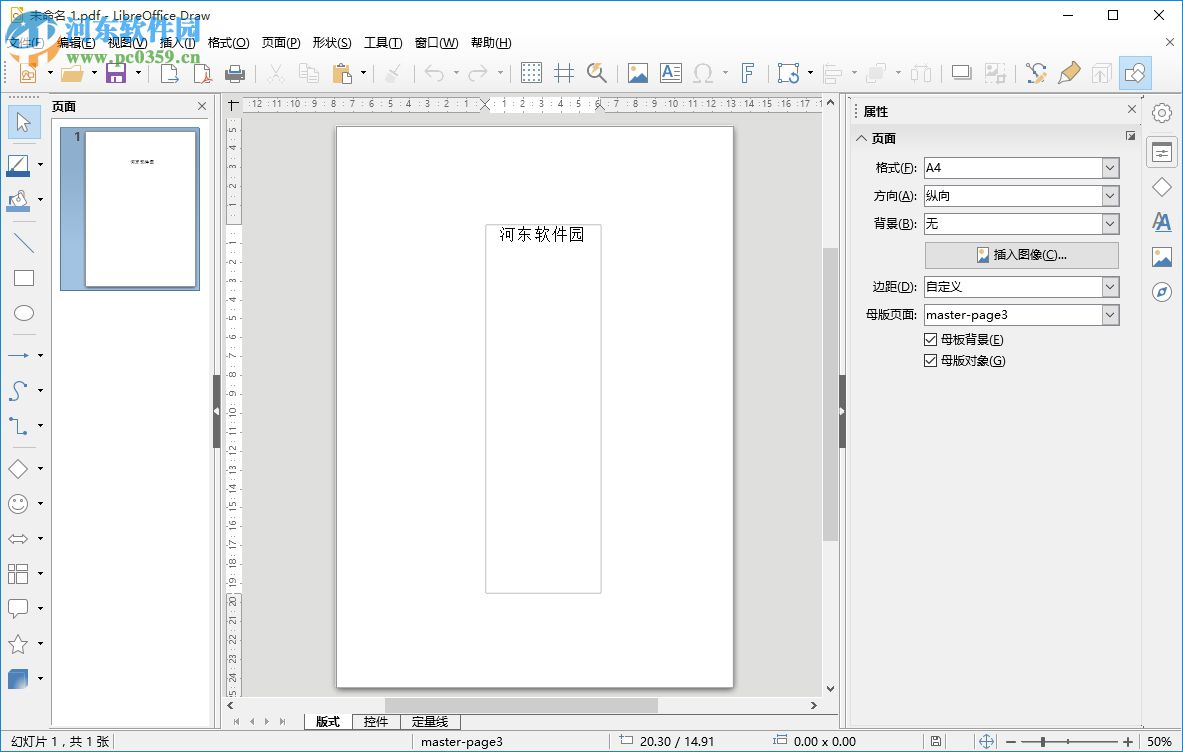Open the Gallery panel in the sidebar

coord(1161,257)
